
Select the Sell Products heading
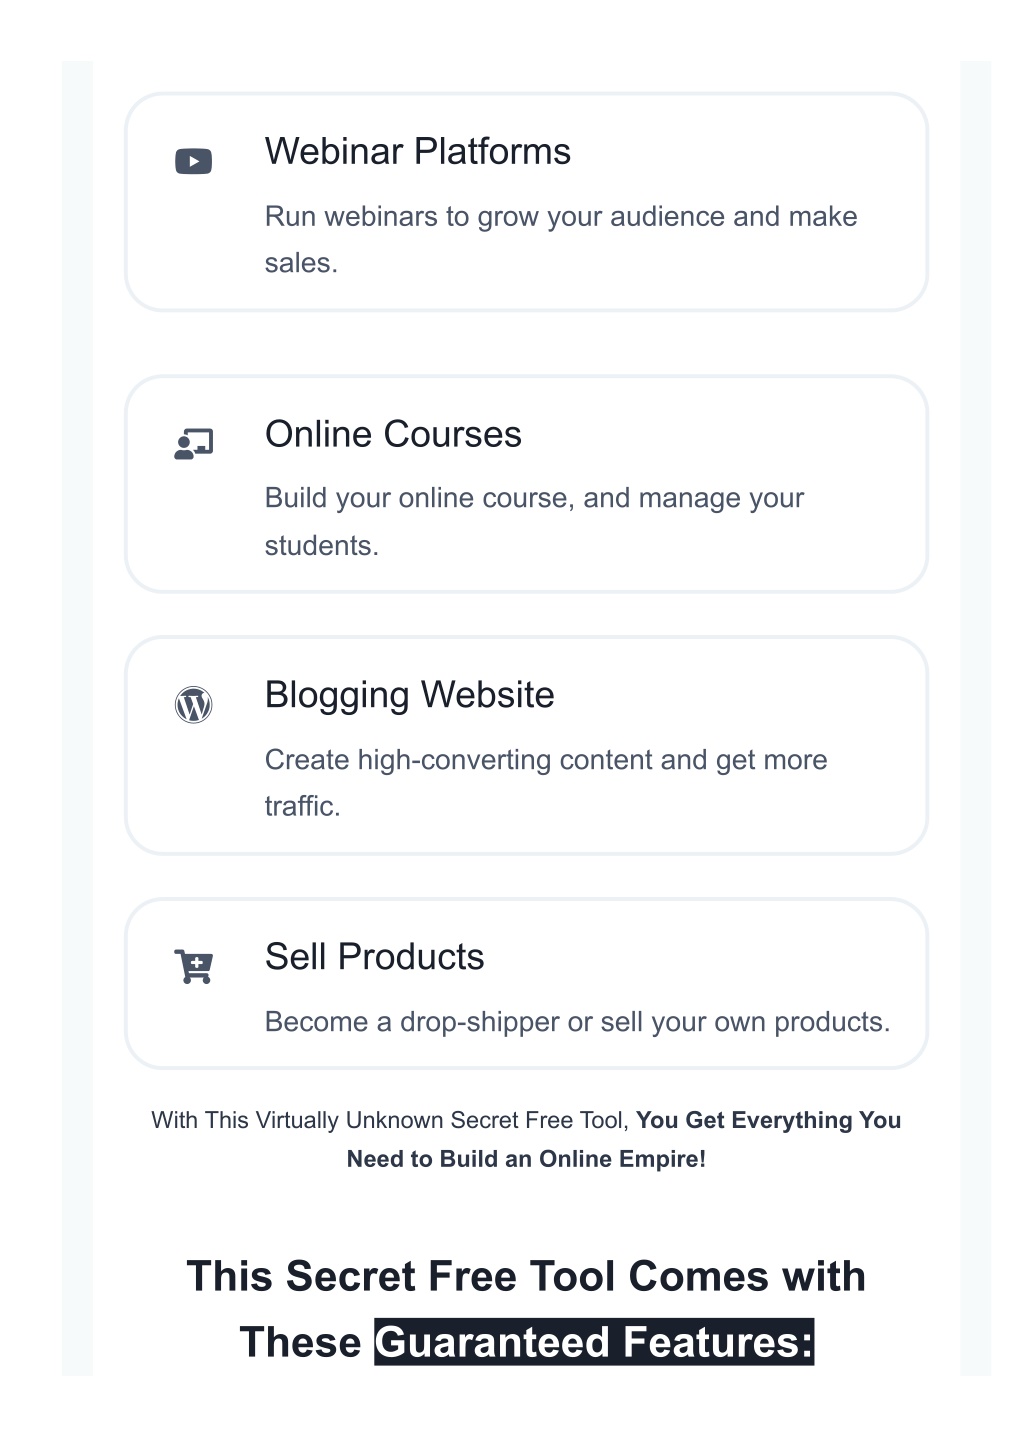tap(374, 957)
